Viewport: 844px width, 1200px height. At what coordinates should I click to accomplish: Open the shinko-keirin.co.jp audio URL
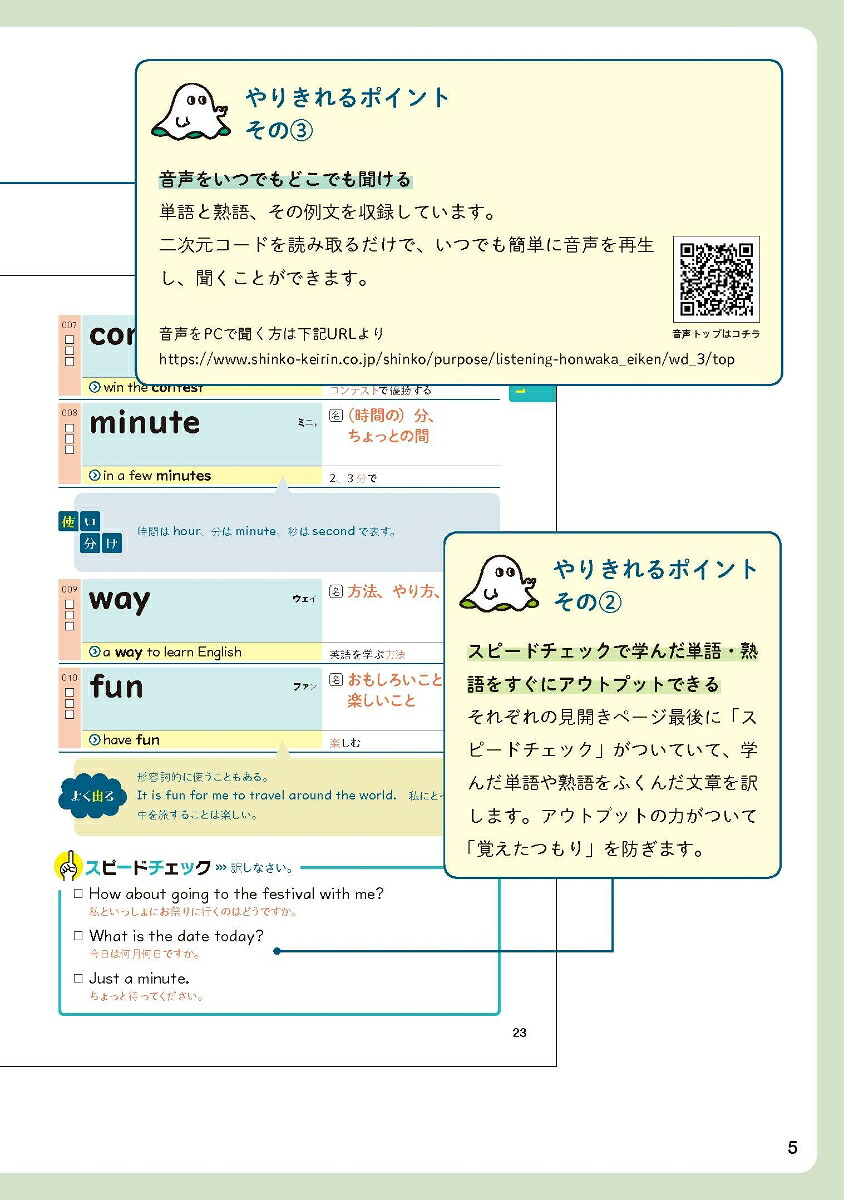[447, 359]
